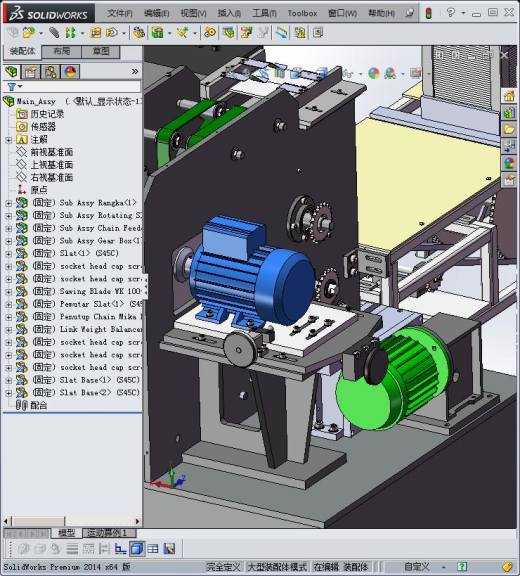Open the File Explorer folder task pane icon
This screenshot has width=520, height=576.
pyautogui.click(x=509, y=129)
